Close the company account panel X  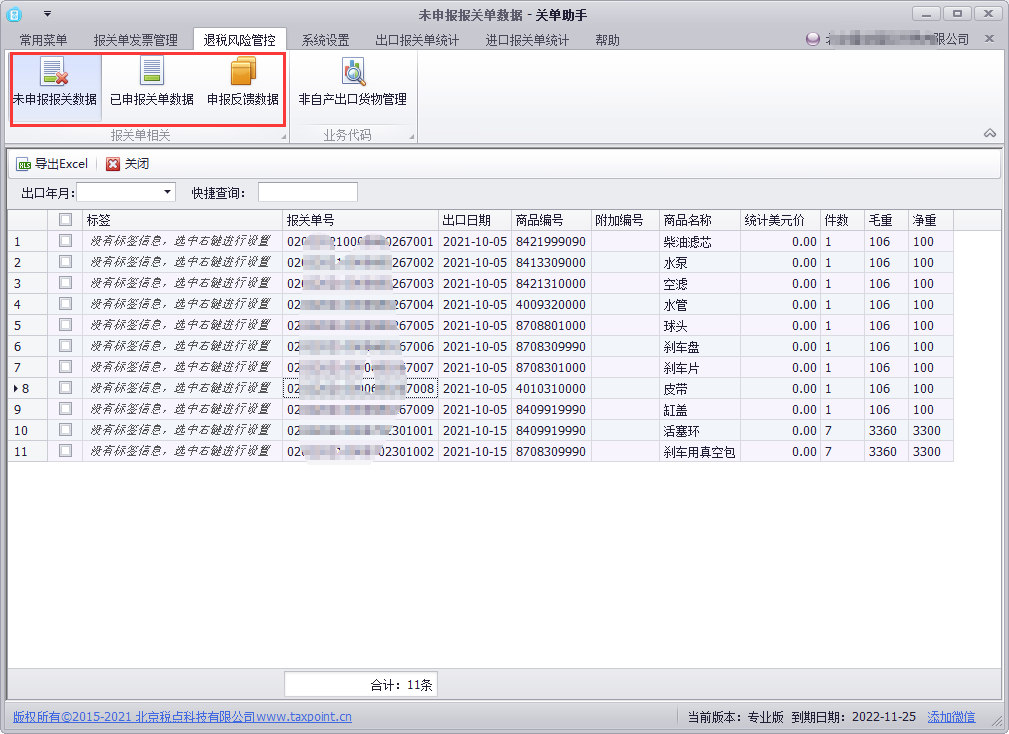tap(990, 39)
